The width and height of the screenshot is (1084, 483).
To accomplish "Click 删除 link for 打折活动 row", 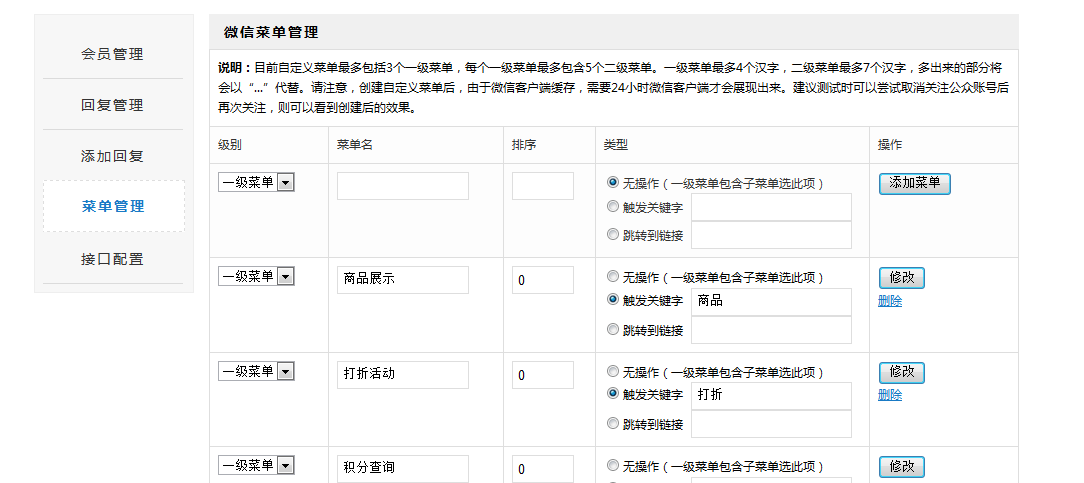I will click(x=889, y=395).
